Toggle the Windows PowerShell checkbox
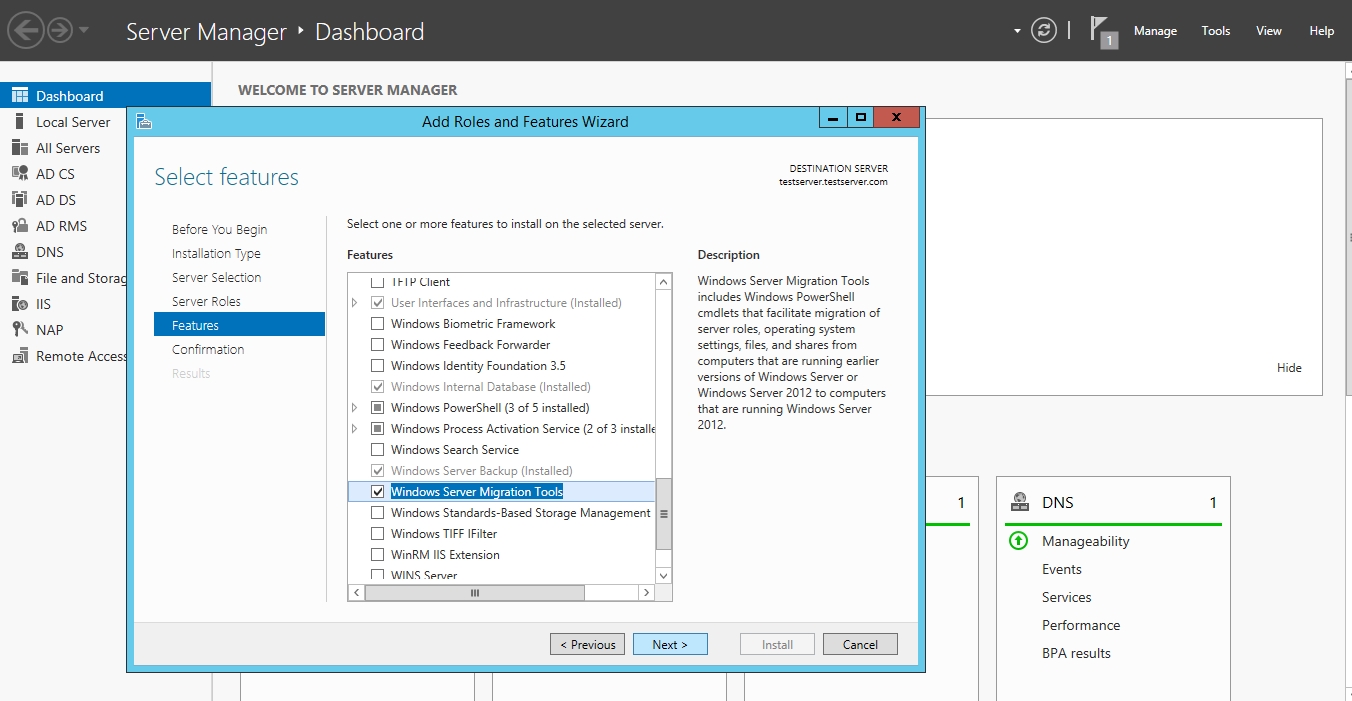Image resolution: width=1352 pixels, height=701 pixels. point(377,408)
